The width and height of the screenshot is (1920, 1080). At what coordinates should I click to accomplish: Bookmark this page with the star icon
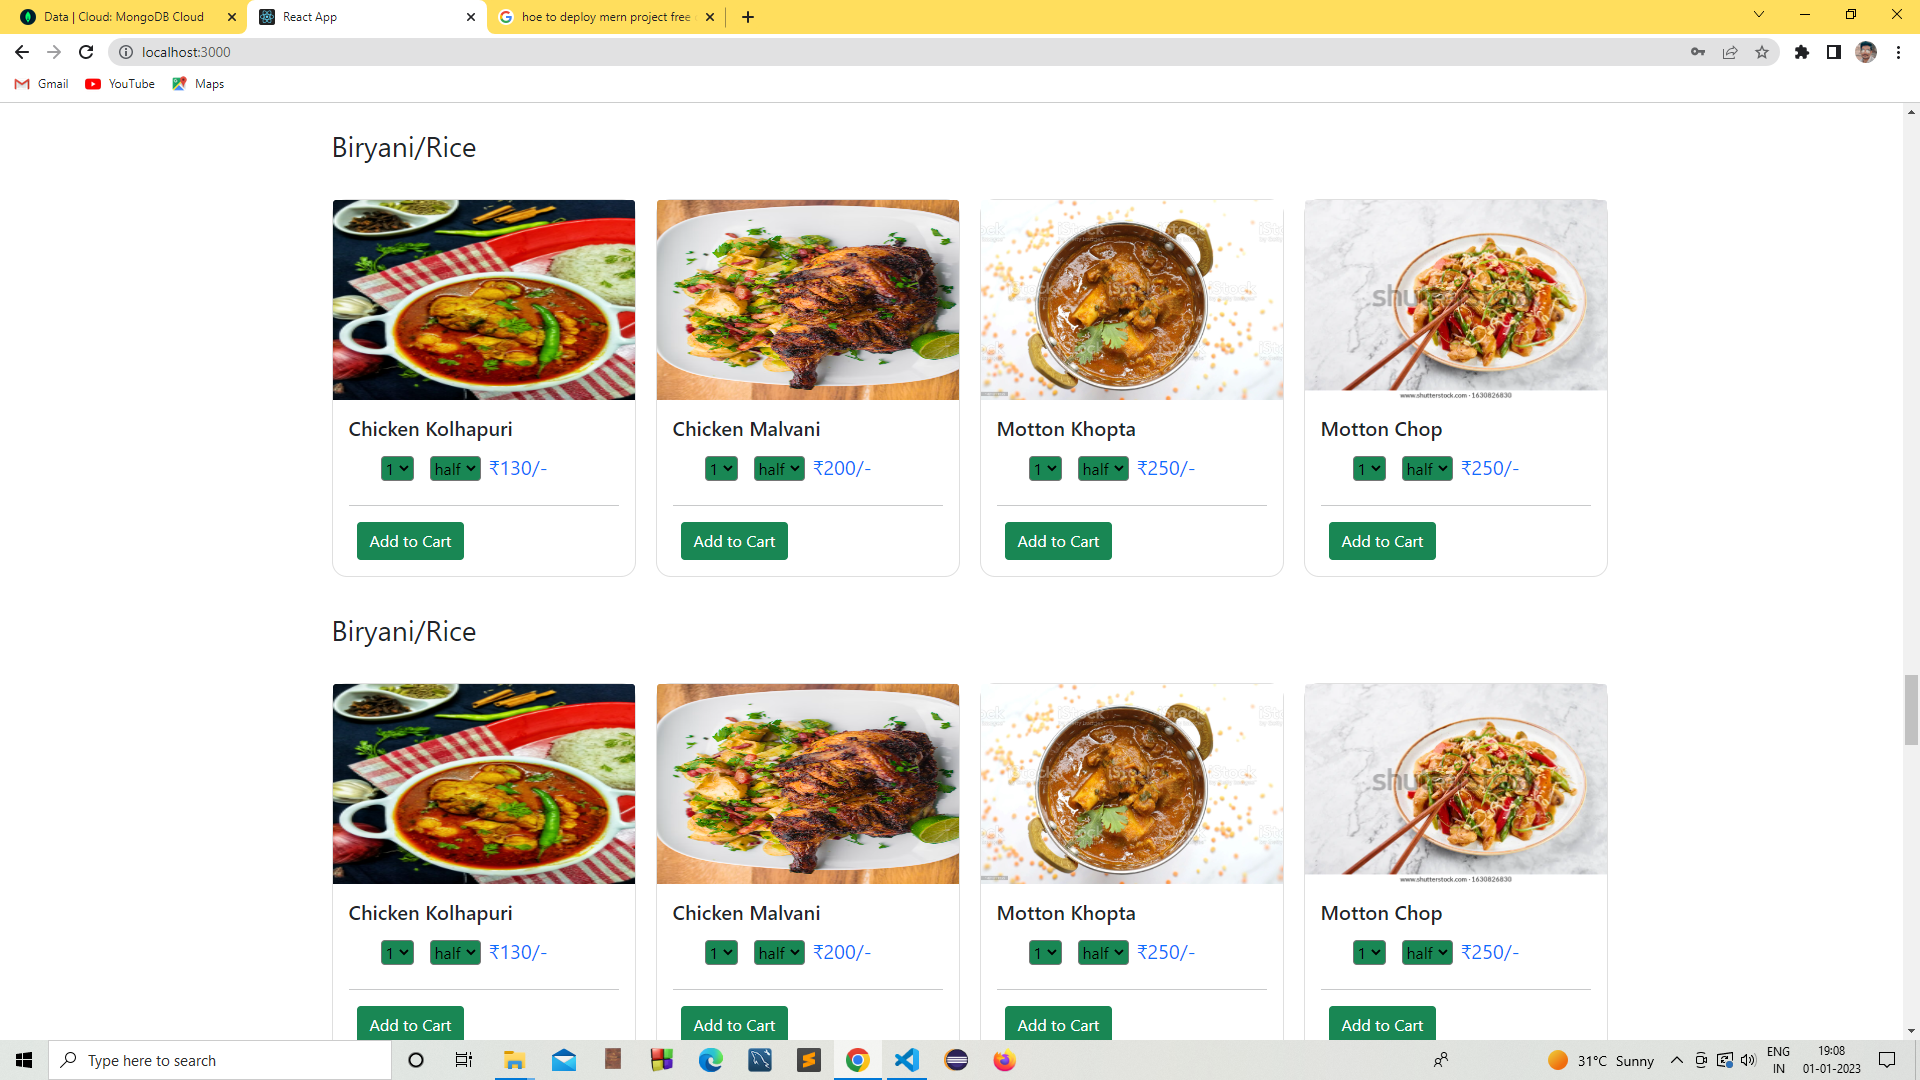tap(1762, 52)
